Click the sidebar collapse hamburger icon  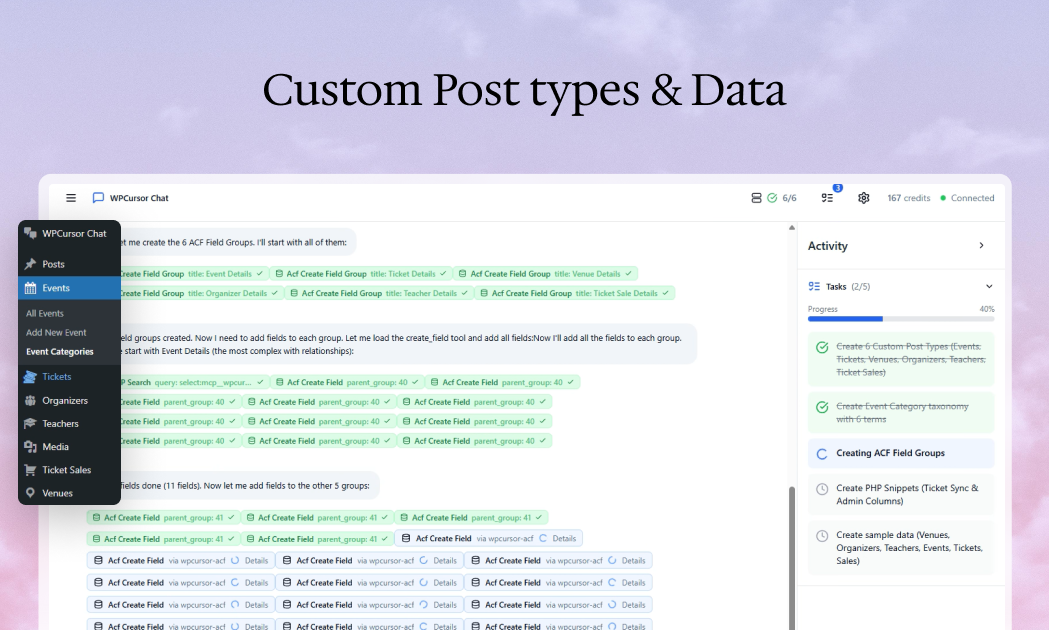[71, 198]
